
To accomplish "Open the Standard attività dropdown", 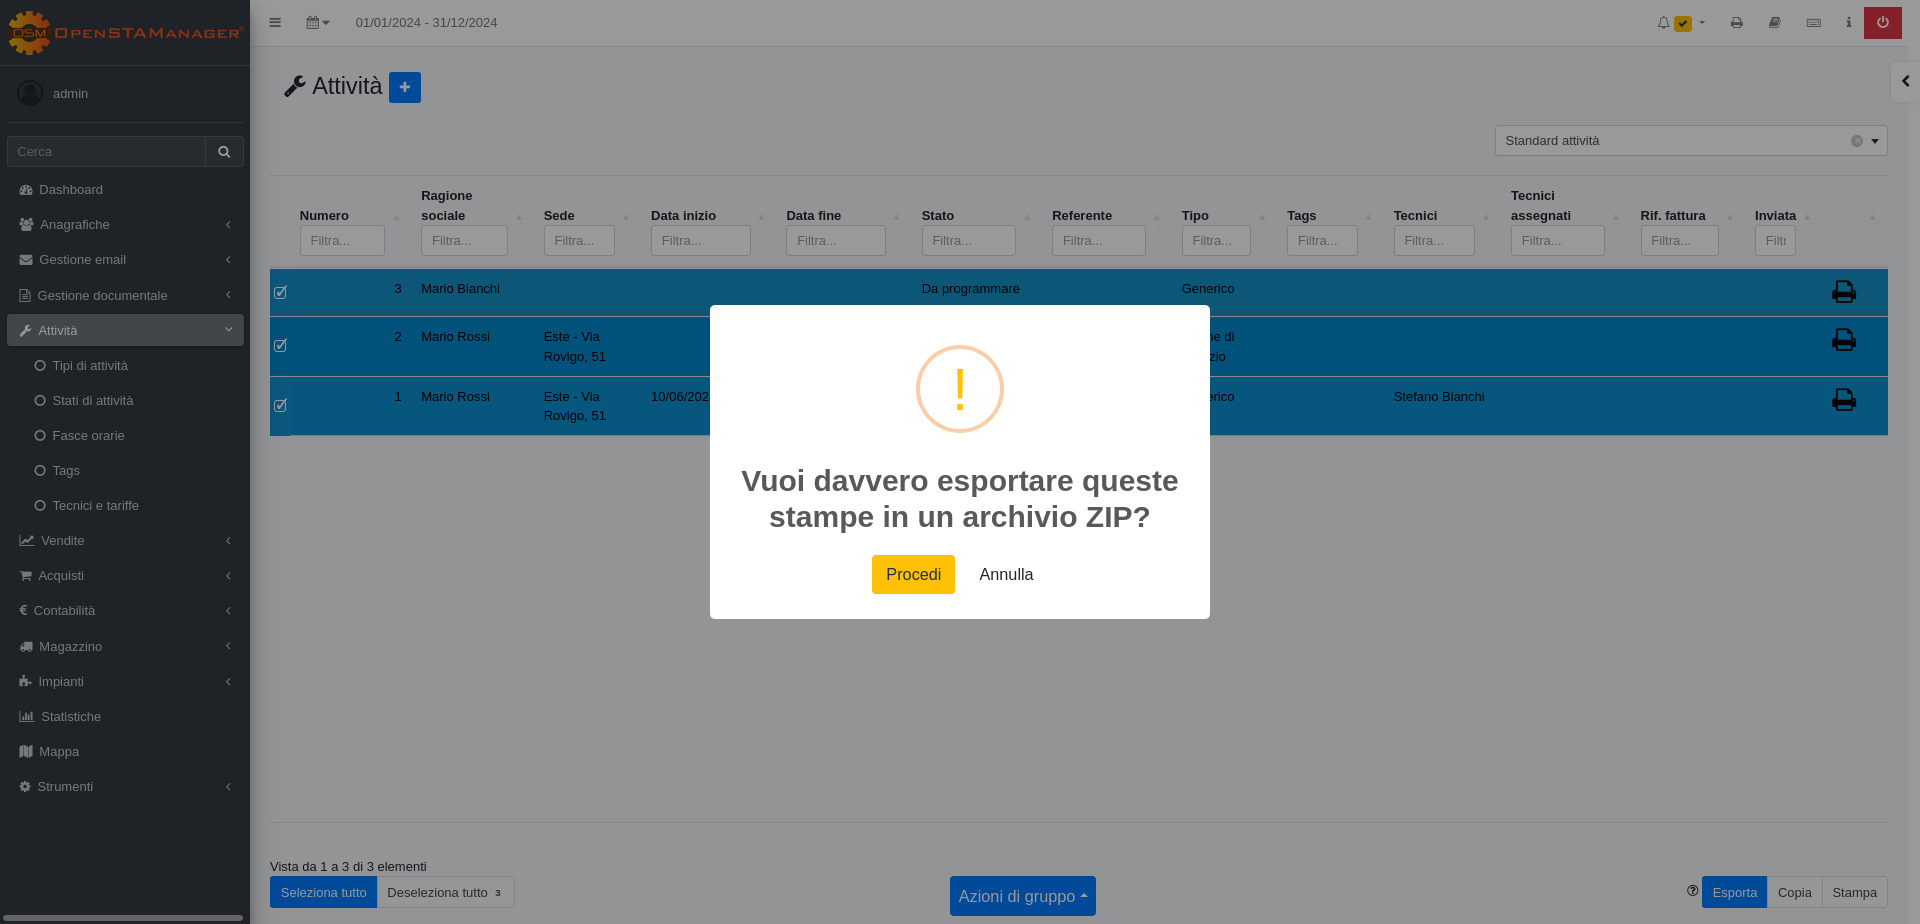I will 1690,141.
